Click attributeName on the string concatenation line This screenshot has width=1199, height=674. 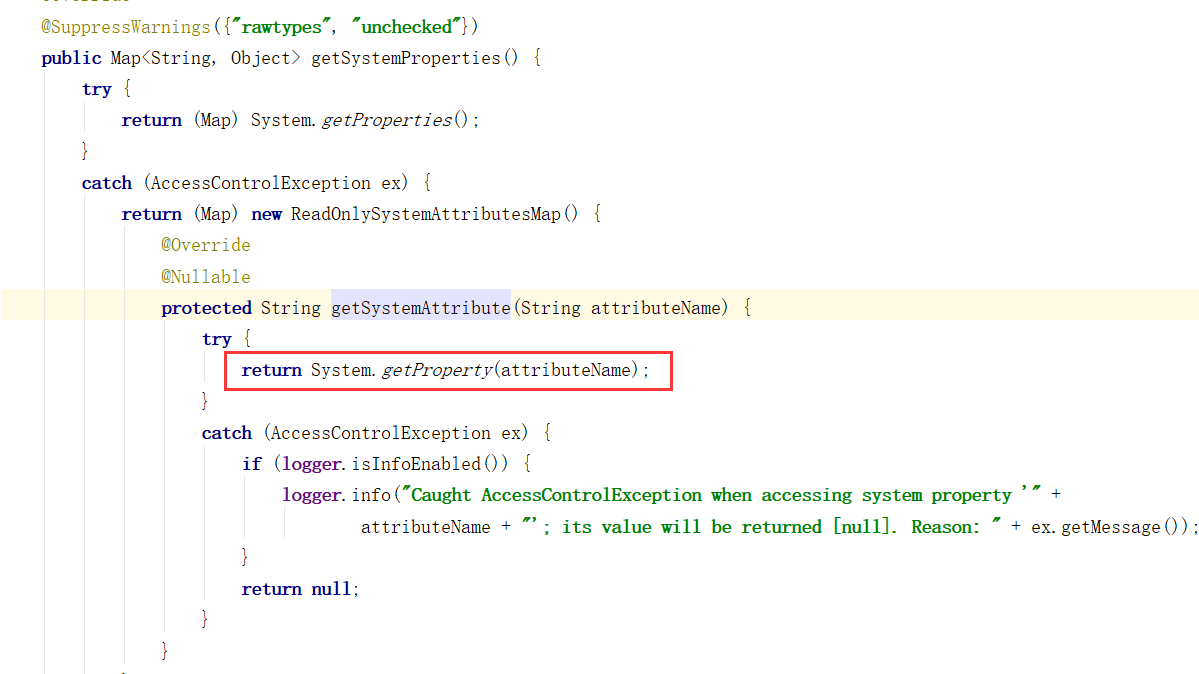[425, 527]
